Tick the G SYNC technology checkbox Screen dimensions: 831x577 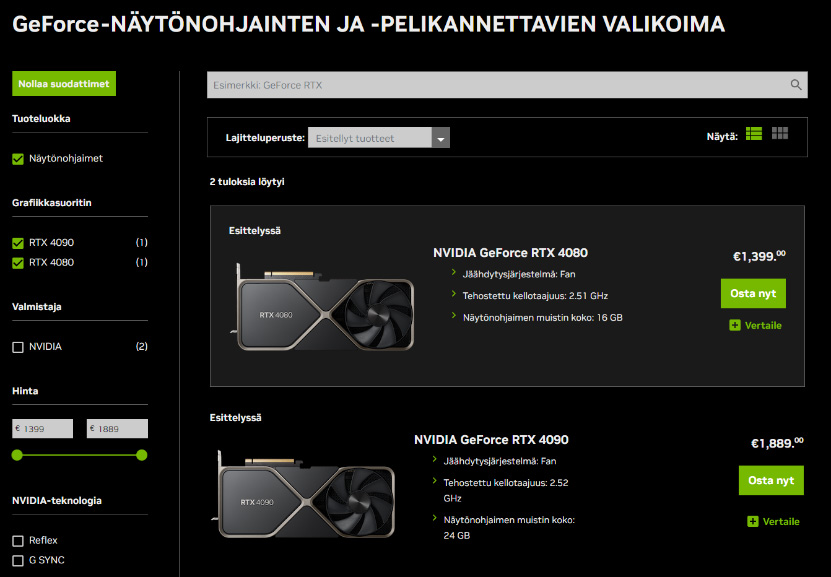pyautogui.click(x=18, y=561)
